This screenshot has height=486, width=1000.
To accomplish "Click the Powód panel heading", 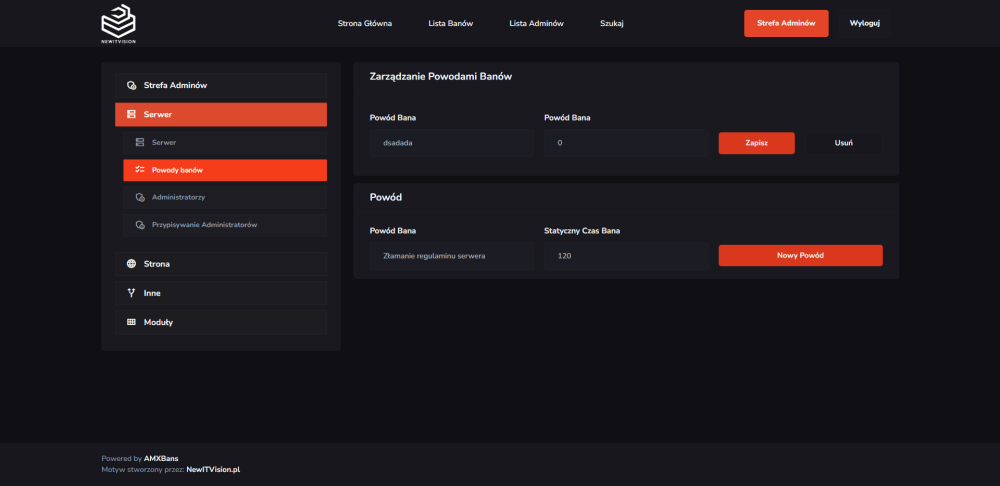I will coord(386,198).
